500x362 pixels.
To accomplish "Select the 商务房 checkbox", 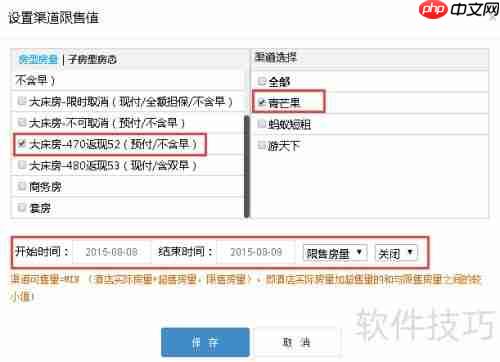I will [22, 186].
